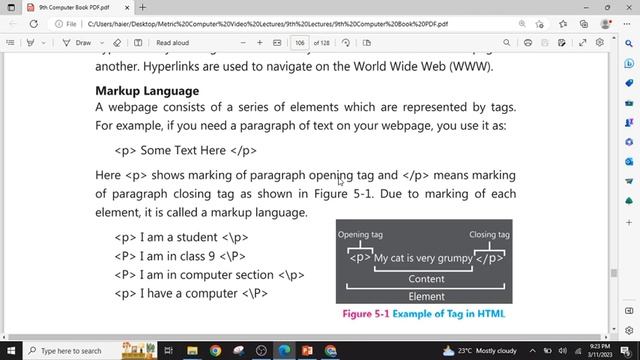The width and height of the screenshot is (640, 360).
Task: Expand the highlight color dropdown
Action: (x=43, y=42)
